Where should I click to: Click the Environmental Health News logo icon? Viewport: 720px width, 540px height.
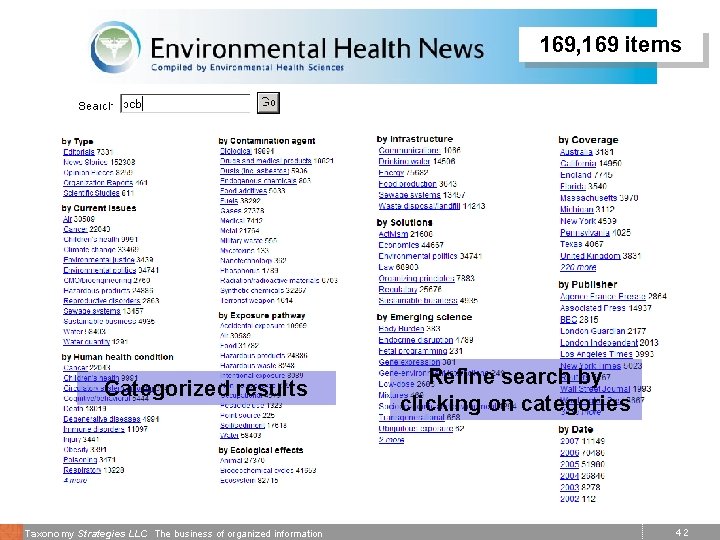[x=116, y=47]
